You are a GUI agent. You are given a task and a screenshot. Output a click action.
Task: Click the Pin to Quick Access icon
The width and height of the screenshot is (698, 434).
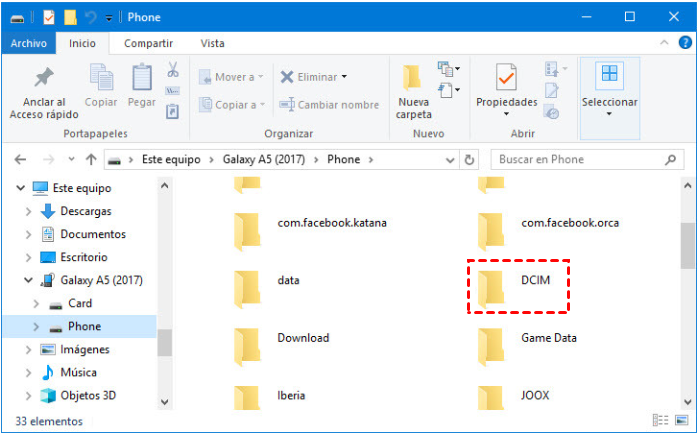point(44,78)
